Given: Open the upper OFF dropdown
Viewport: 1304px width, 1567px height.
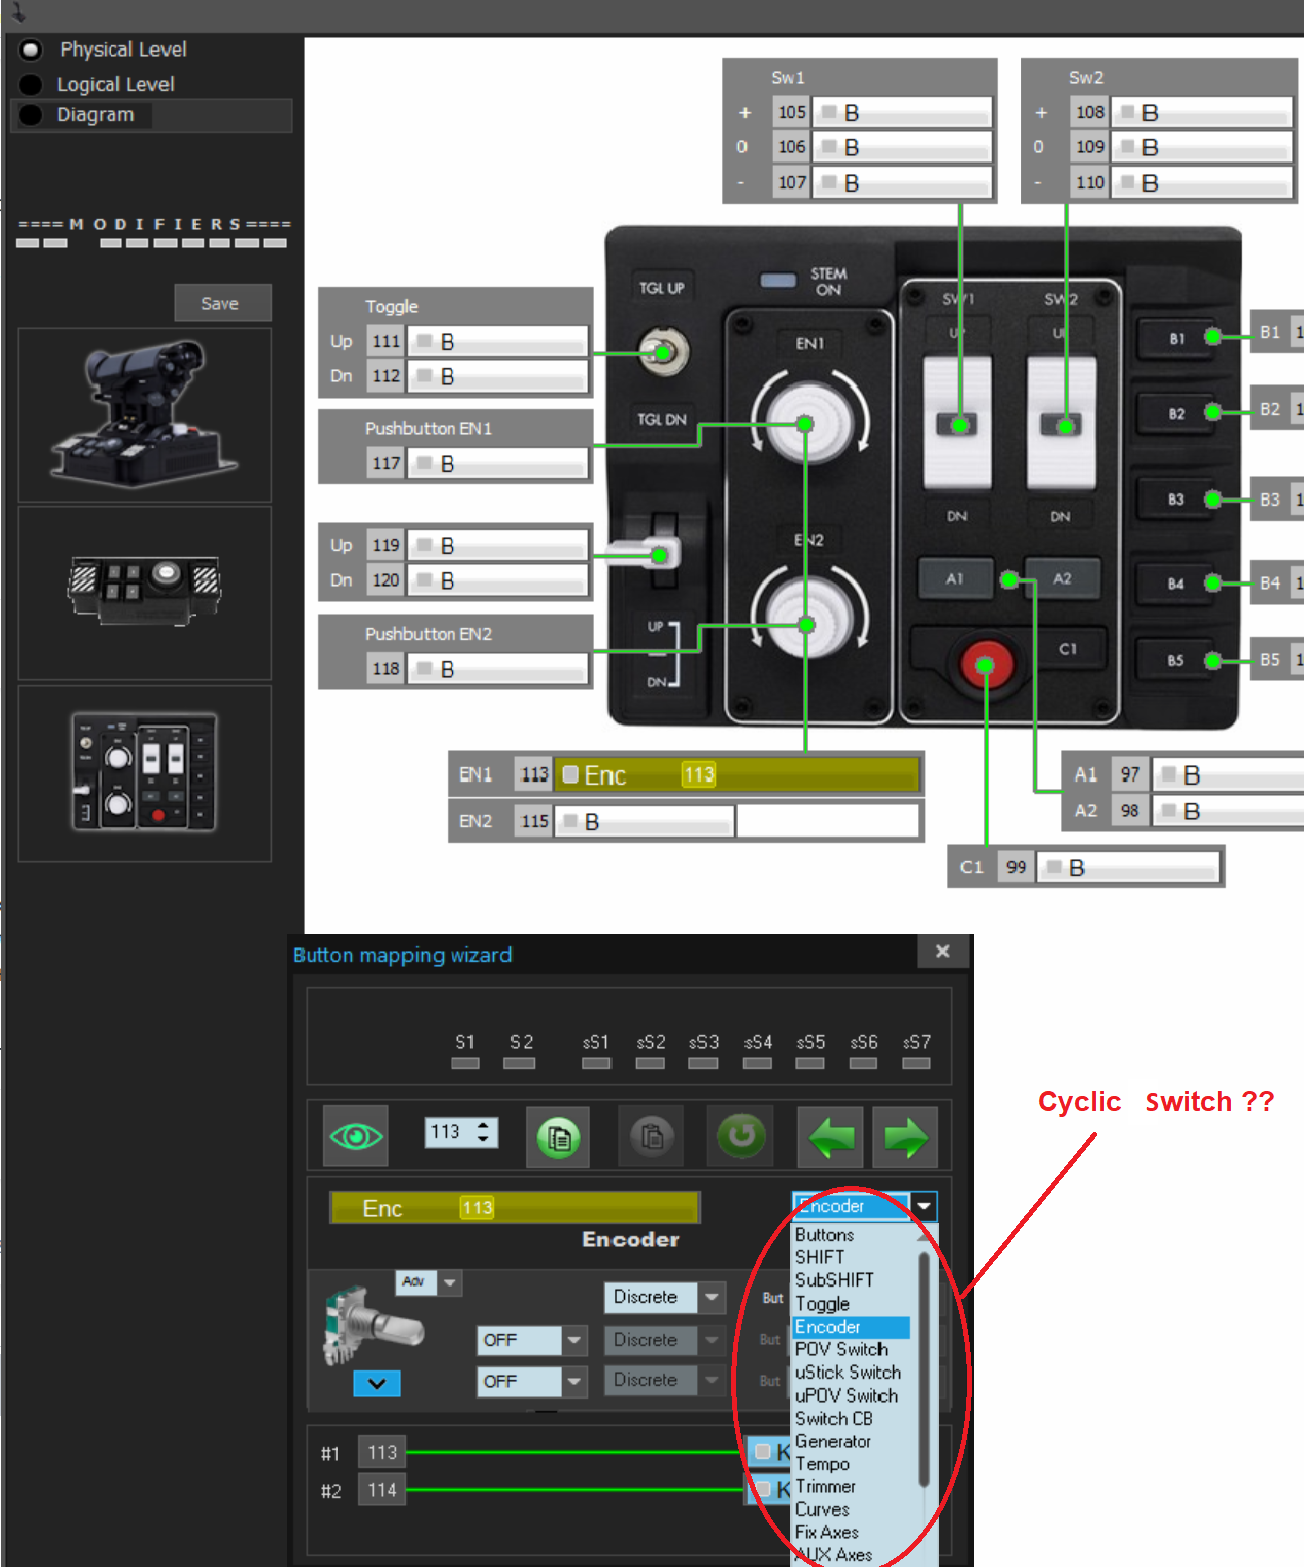Looking at the screenshot, I should point(574,1340).
